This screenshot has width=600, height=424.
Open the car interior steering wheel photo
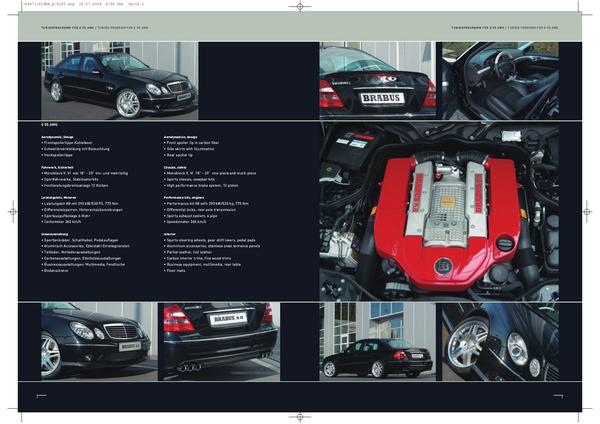pos(500,81)
